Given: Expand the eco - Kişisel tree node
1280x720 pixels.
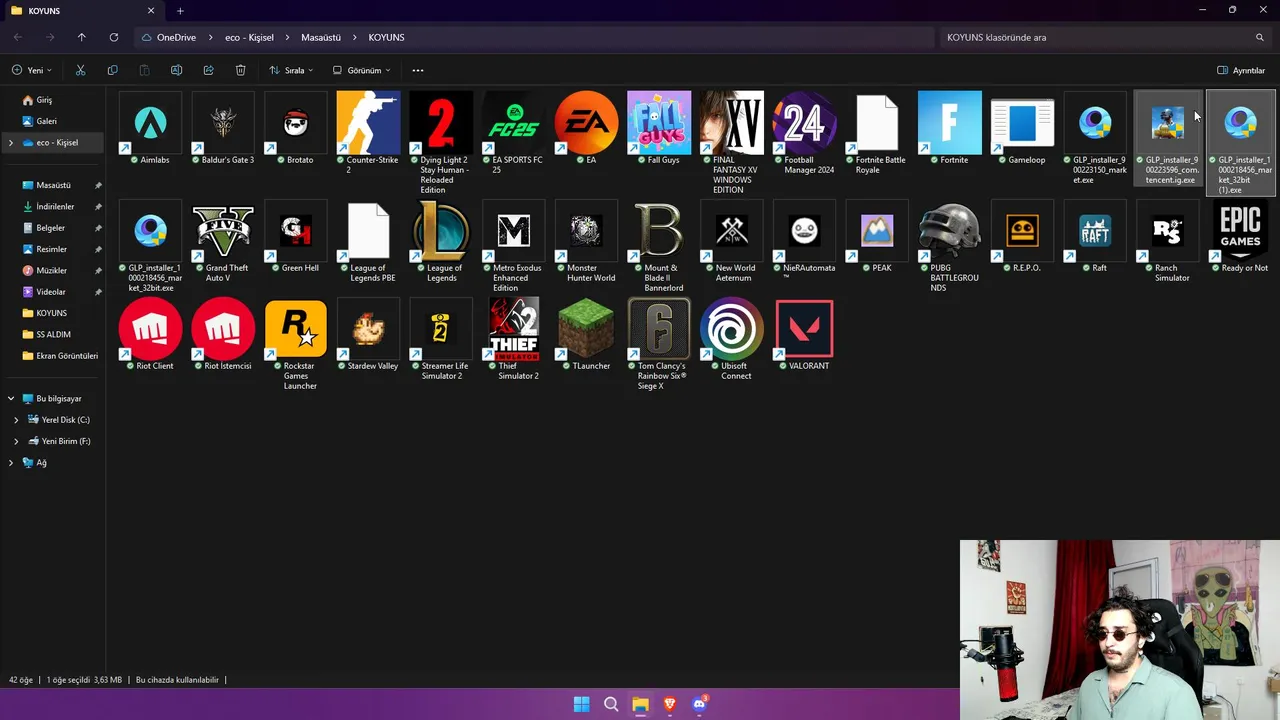Looking at the screenshot, I should click(11, 143).
